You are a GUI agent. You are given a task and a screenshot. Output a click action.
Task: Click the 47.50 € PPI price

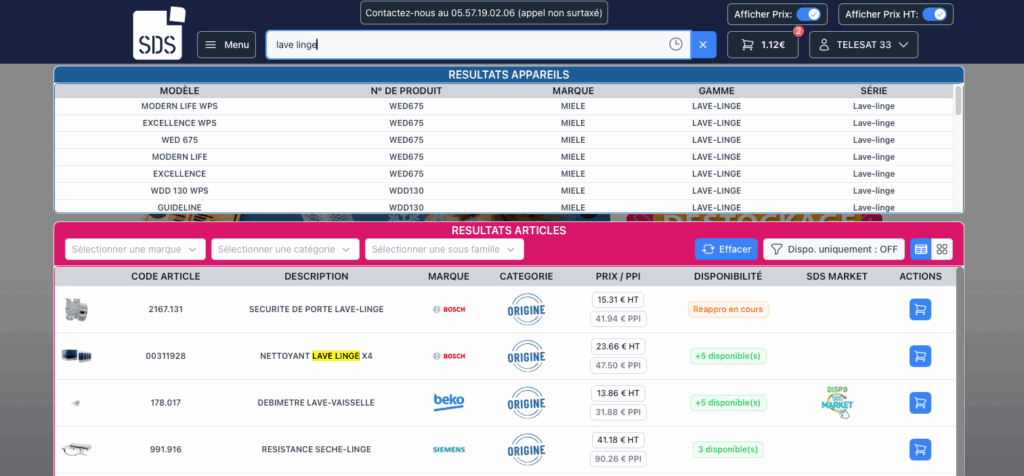[x=618, y=366]
